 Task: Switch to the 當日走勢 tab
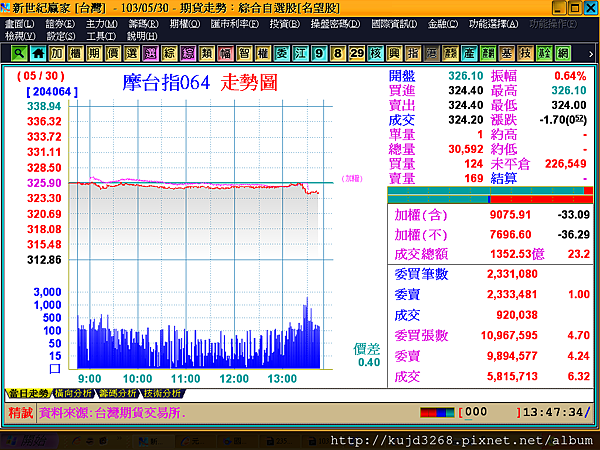(28, 393)
